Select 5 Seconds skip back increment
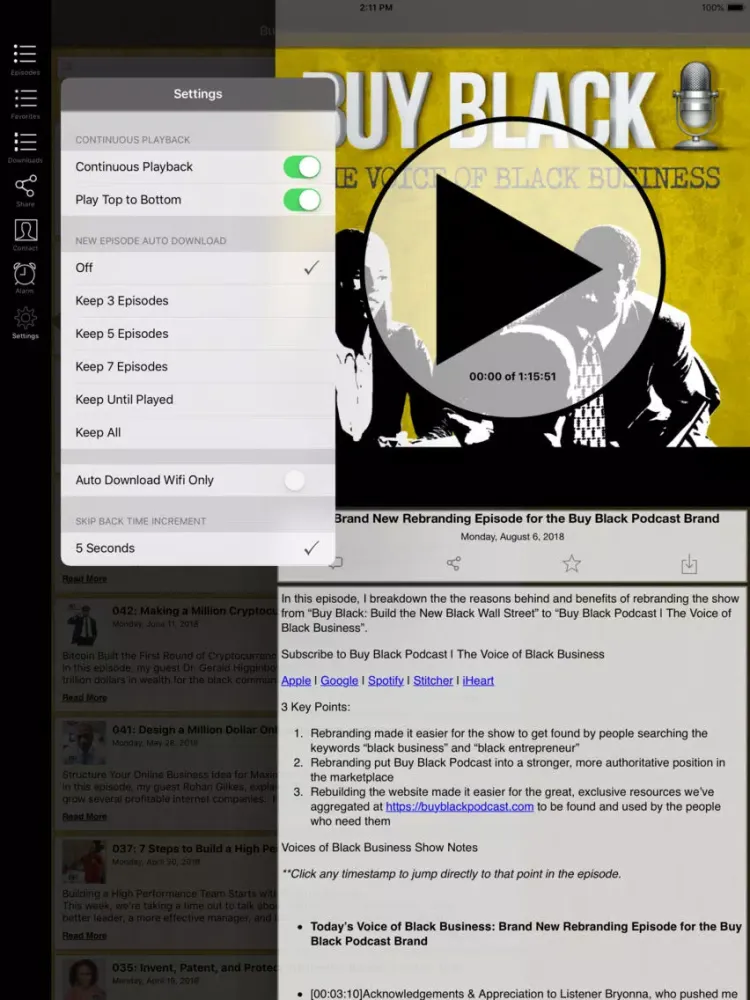This screenshot has height=1000, width=750. (198, 548)
